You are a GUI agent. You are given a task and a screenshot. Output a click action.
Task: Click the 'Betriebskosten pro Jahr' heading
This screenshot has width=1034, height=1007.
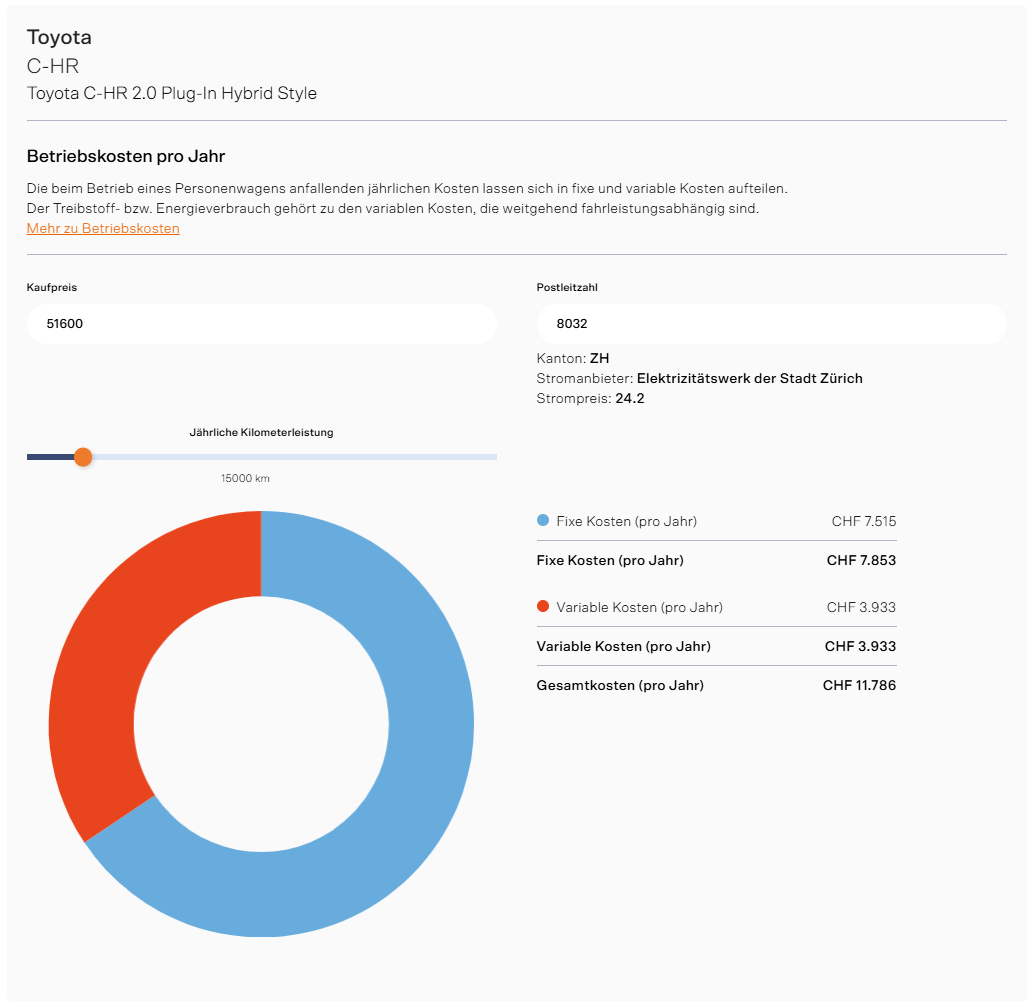click(x=126, y=156)
